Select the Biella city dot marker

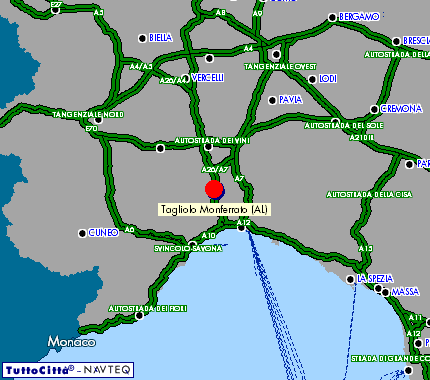(x=142, y=38)
